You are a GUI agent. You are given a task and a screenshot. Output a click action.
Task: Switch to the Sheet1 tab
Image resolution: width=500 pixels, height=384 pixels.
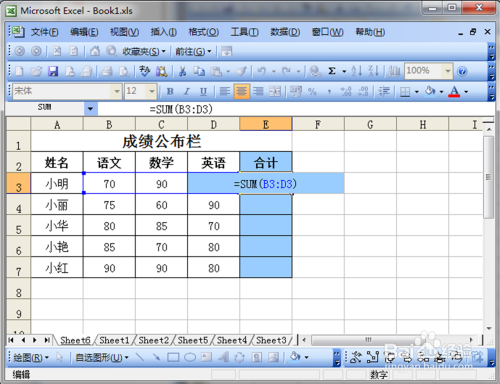pos(114,340)
